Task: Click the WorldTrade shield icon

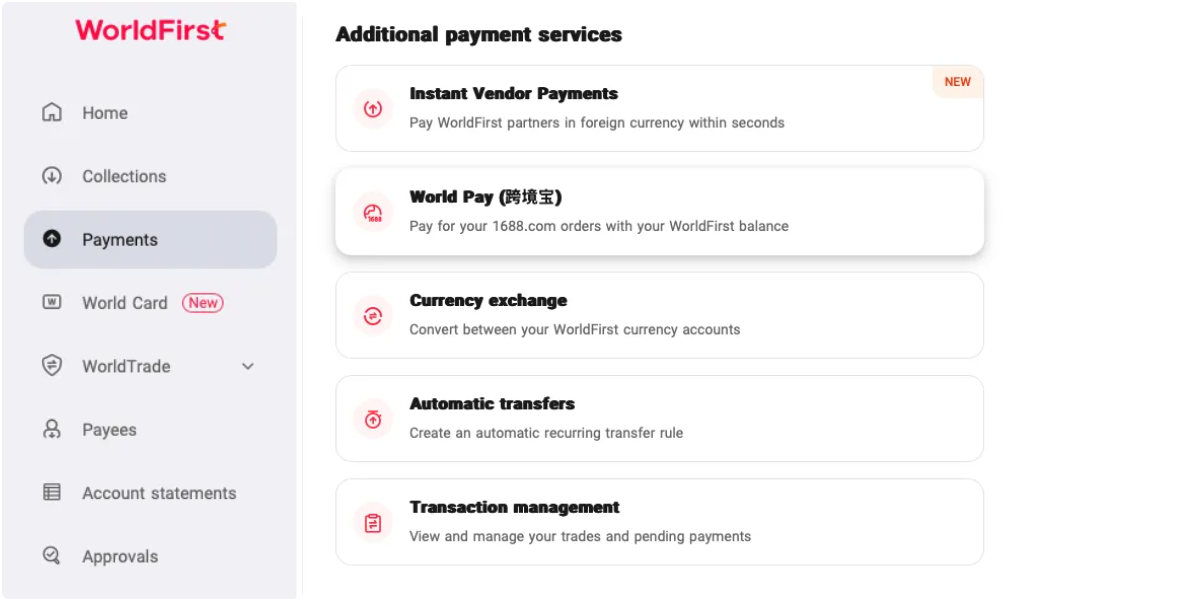Action: pos(52,365)
